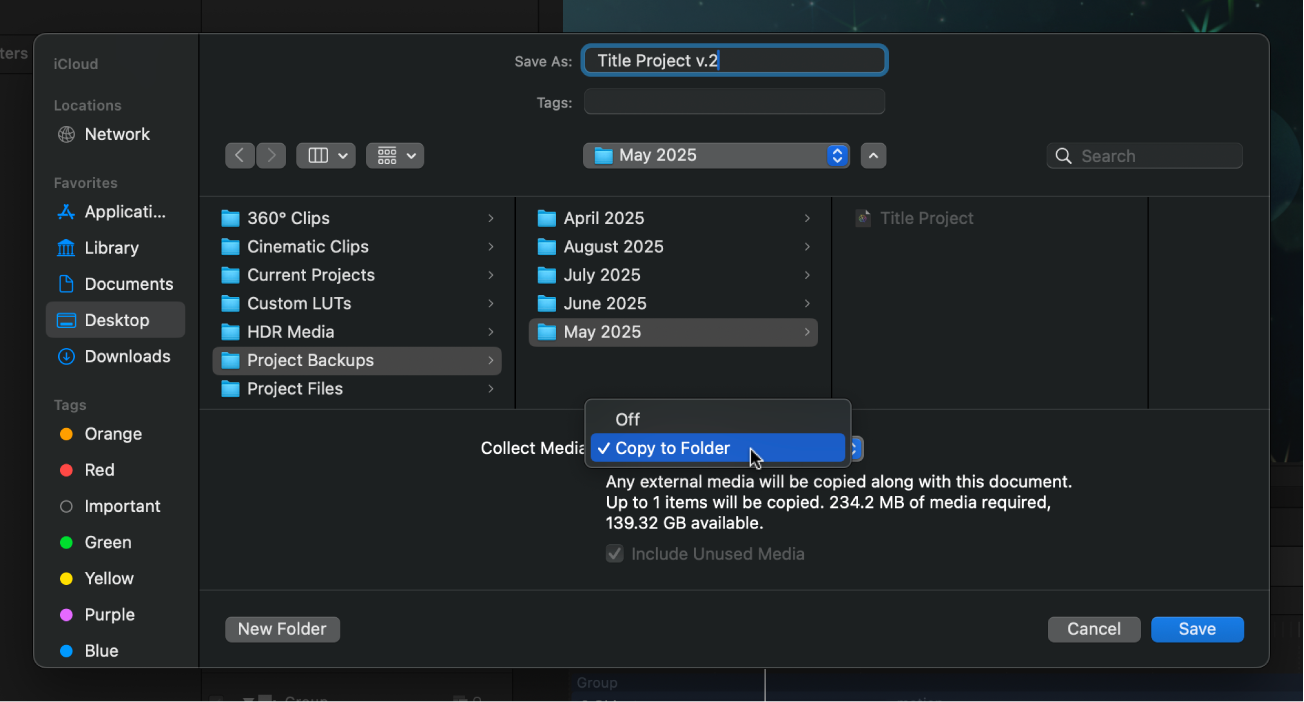
Task: Toggle the Include Unused Media checkbox
Action: pos(614,553)
